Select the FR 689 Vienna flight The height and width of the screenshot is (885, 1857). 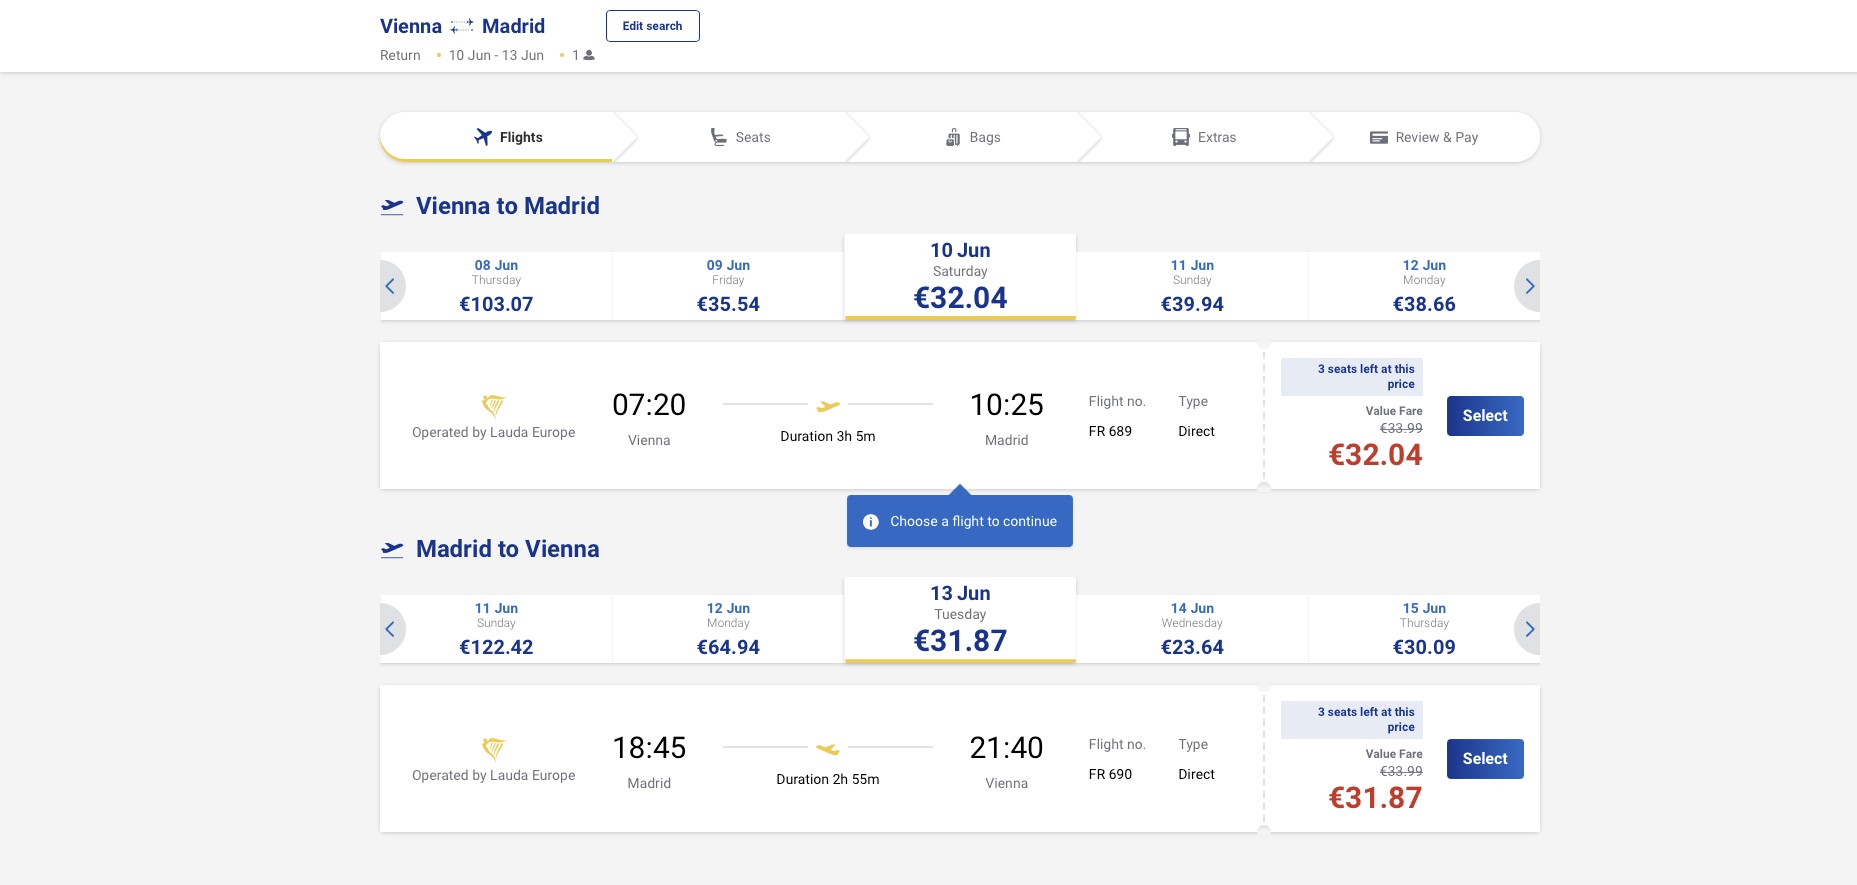pyautogui.click(x=1484, y=416)
